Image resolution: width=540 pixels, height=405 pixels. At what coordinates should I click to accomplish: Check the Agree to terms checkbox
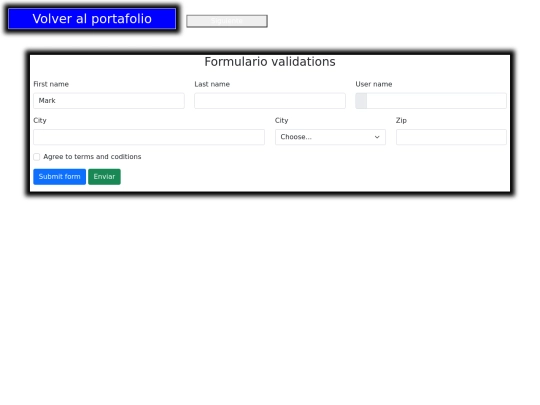37,157
